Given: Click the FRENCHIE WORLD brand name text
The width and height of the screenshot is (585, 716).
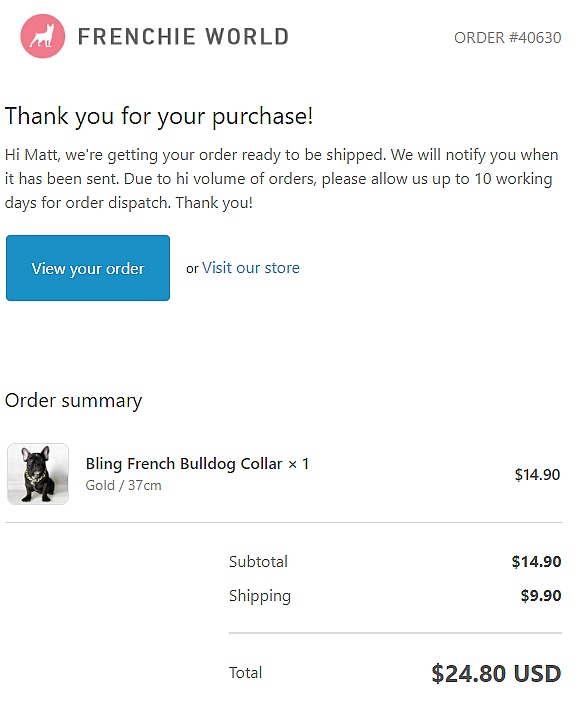Looking at the screenshot, I should (184, 37).
